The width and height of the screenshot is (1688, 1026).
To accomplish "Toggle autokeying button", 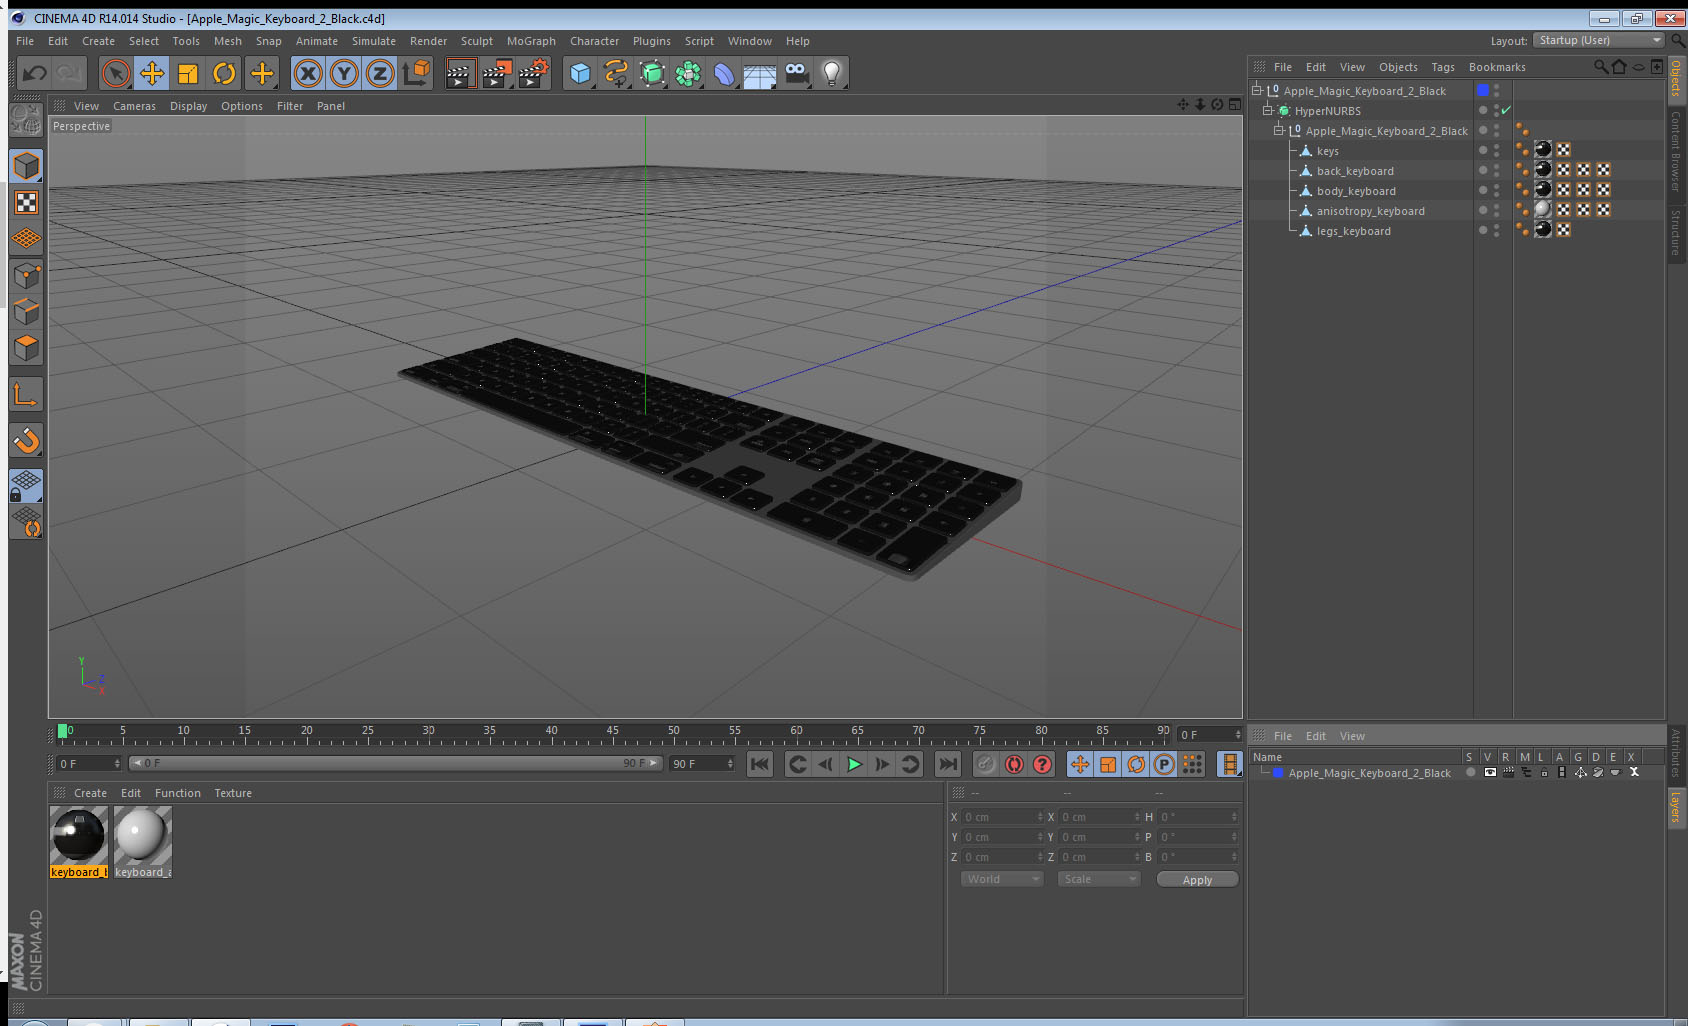I will (x=1014, y=764).
